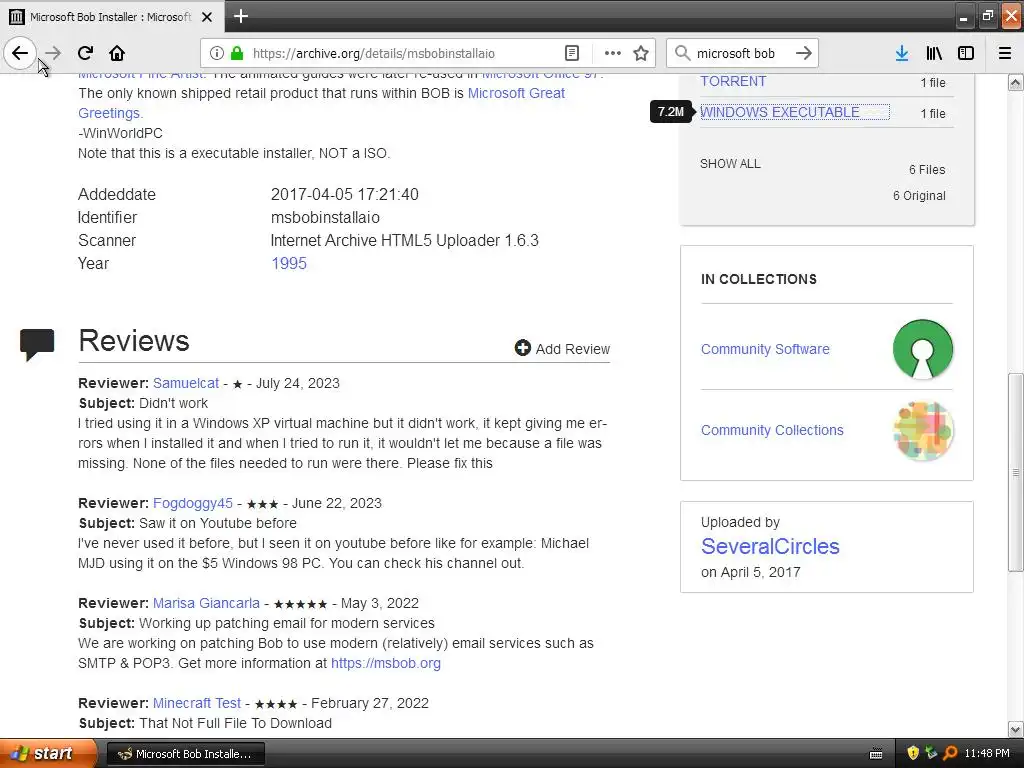Open the browser home page
The image size is (1024, 768).
117,53
